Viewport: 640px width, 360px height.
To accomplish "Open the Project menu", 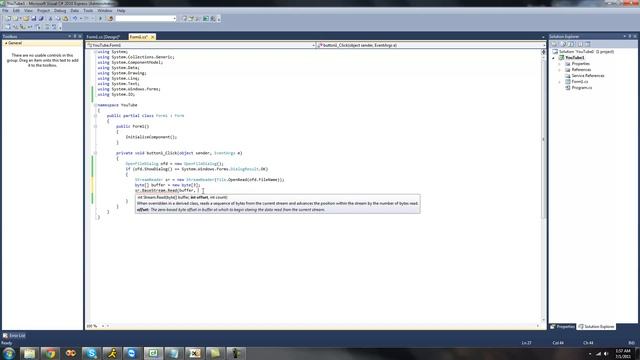I will coord(43,11).
